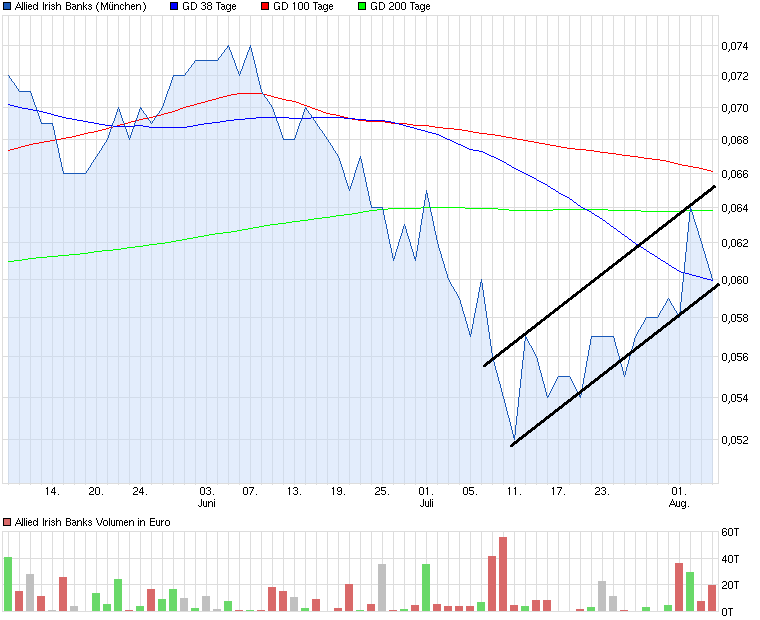Click the '11.' date axis label

(514, 492)
